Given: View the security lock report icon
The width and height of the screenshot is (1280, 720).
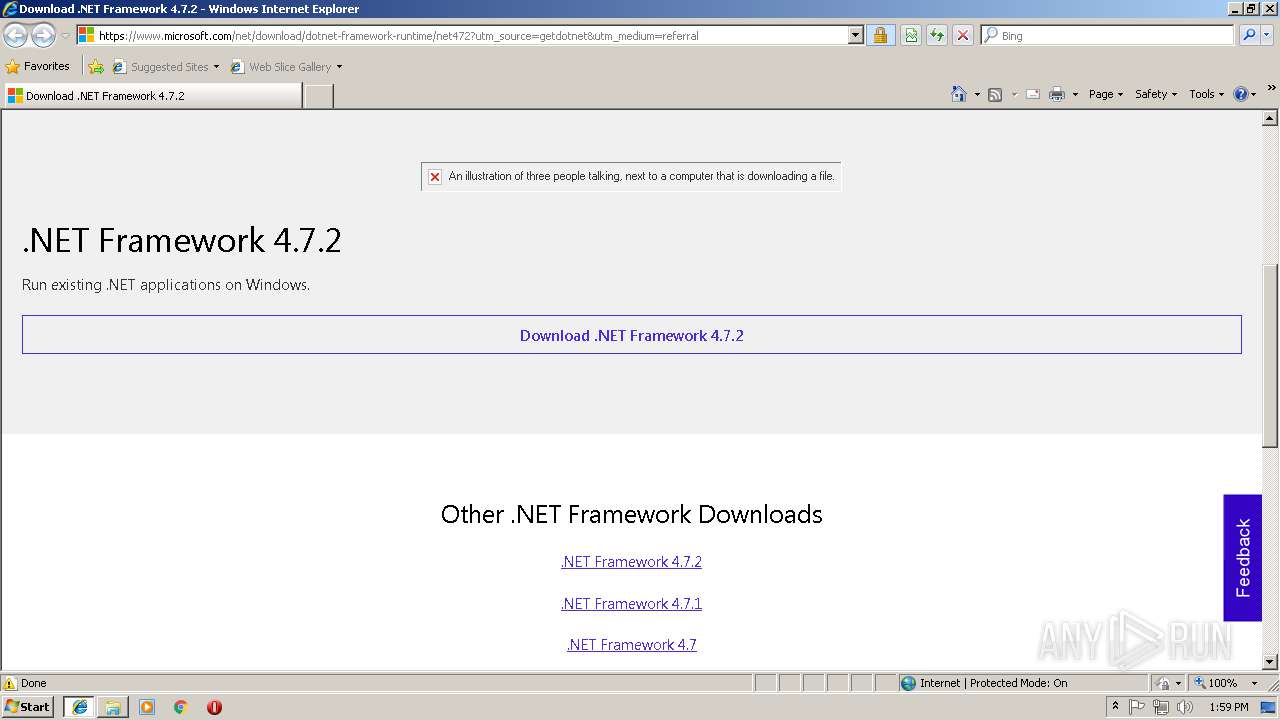Looking at the screenshot, I should [x=880, y=35].
